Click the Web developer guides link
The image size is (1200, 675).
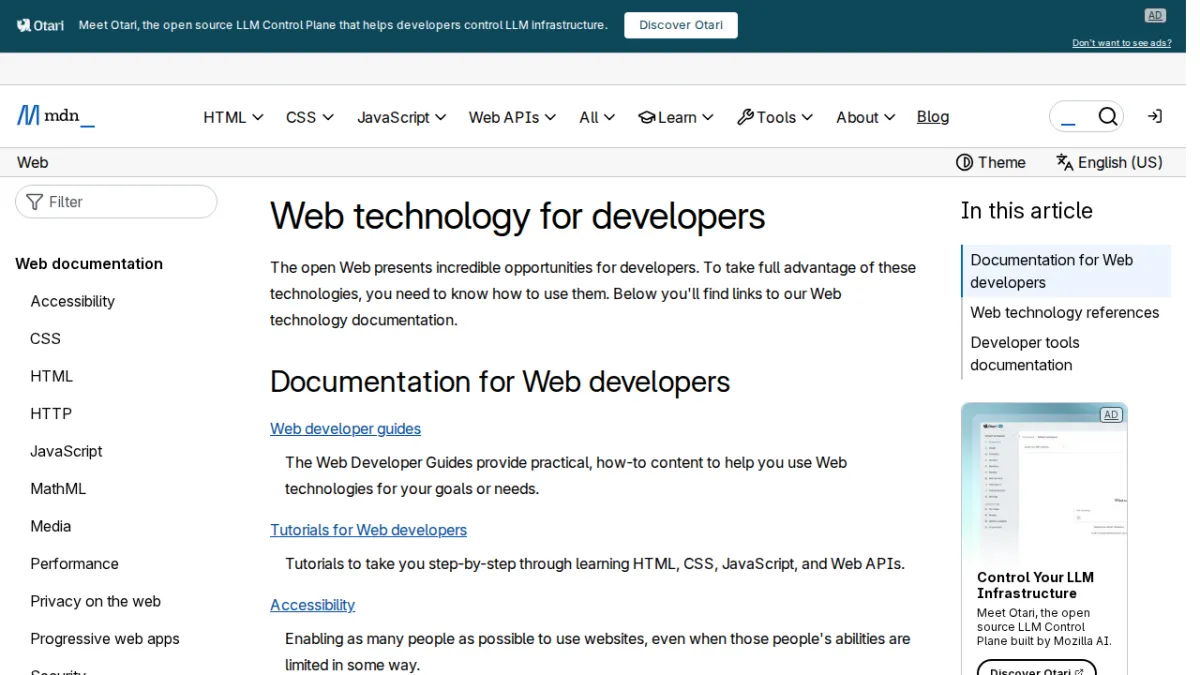[x=345, y=429]
